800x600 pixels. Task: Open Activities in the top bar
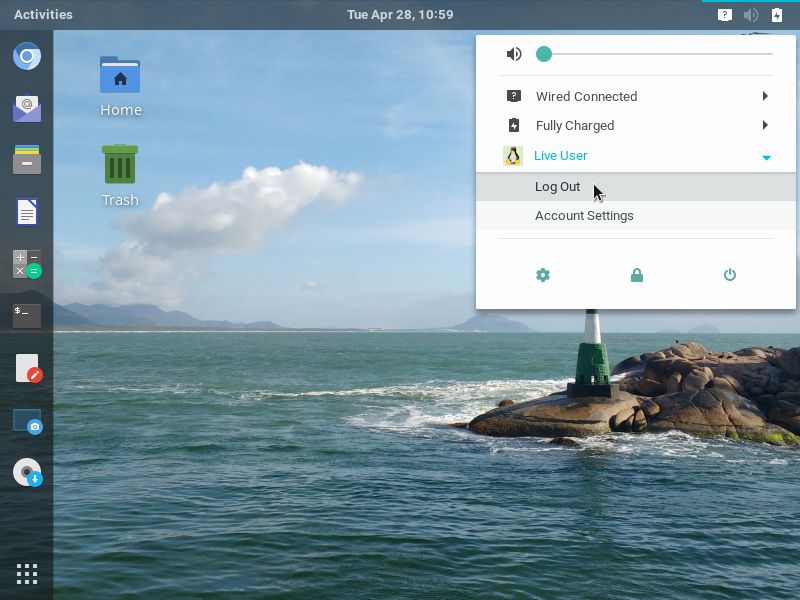(43, 14)
